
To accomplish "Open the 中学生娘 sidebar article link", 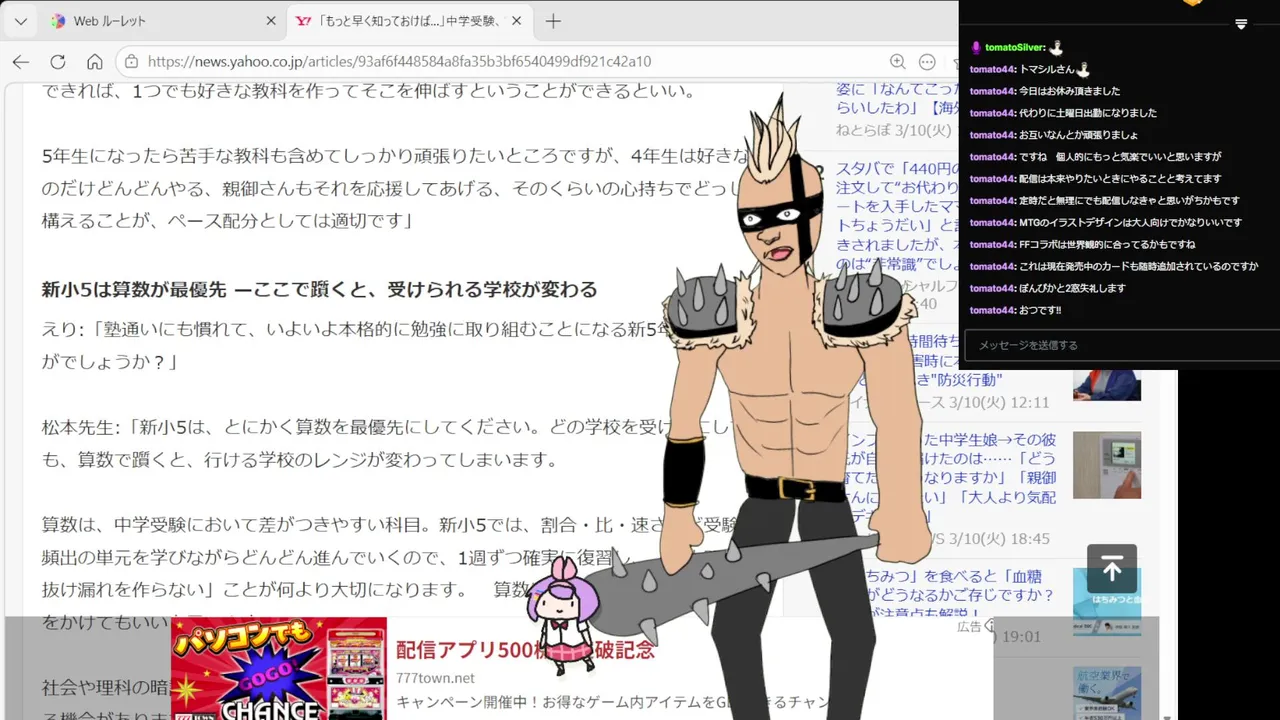I will tap(950, 478).
